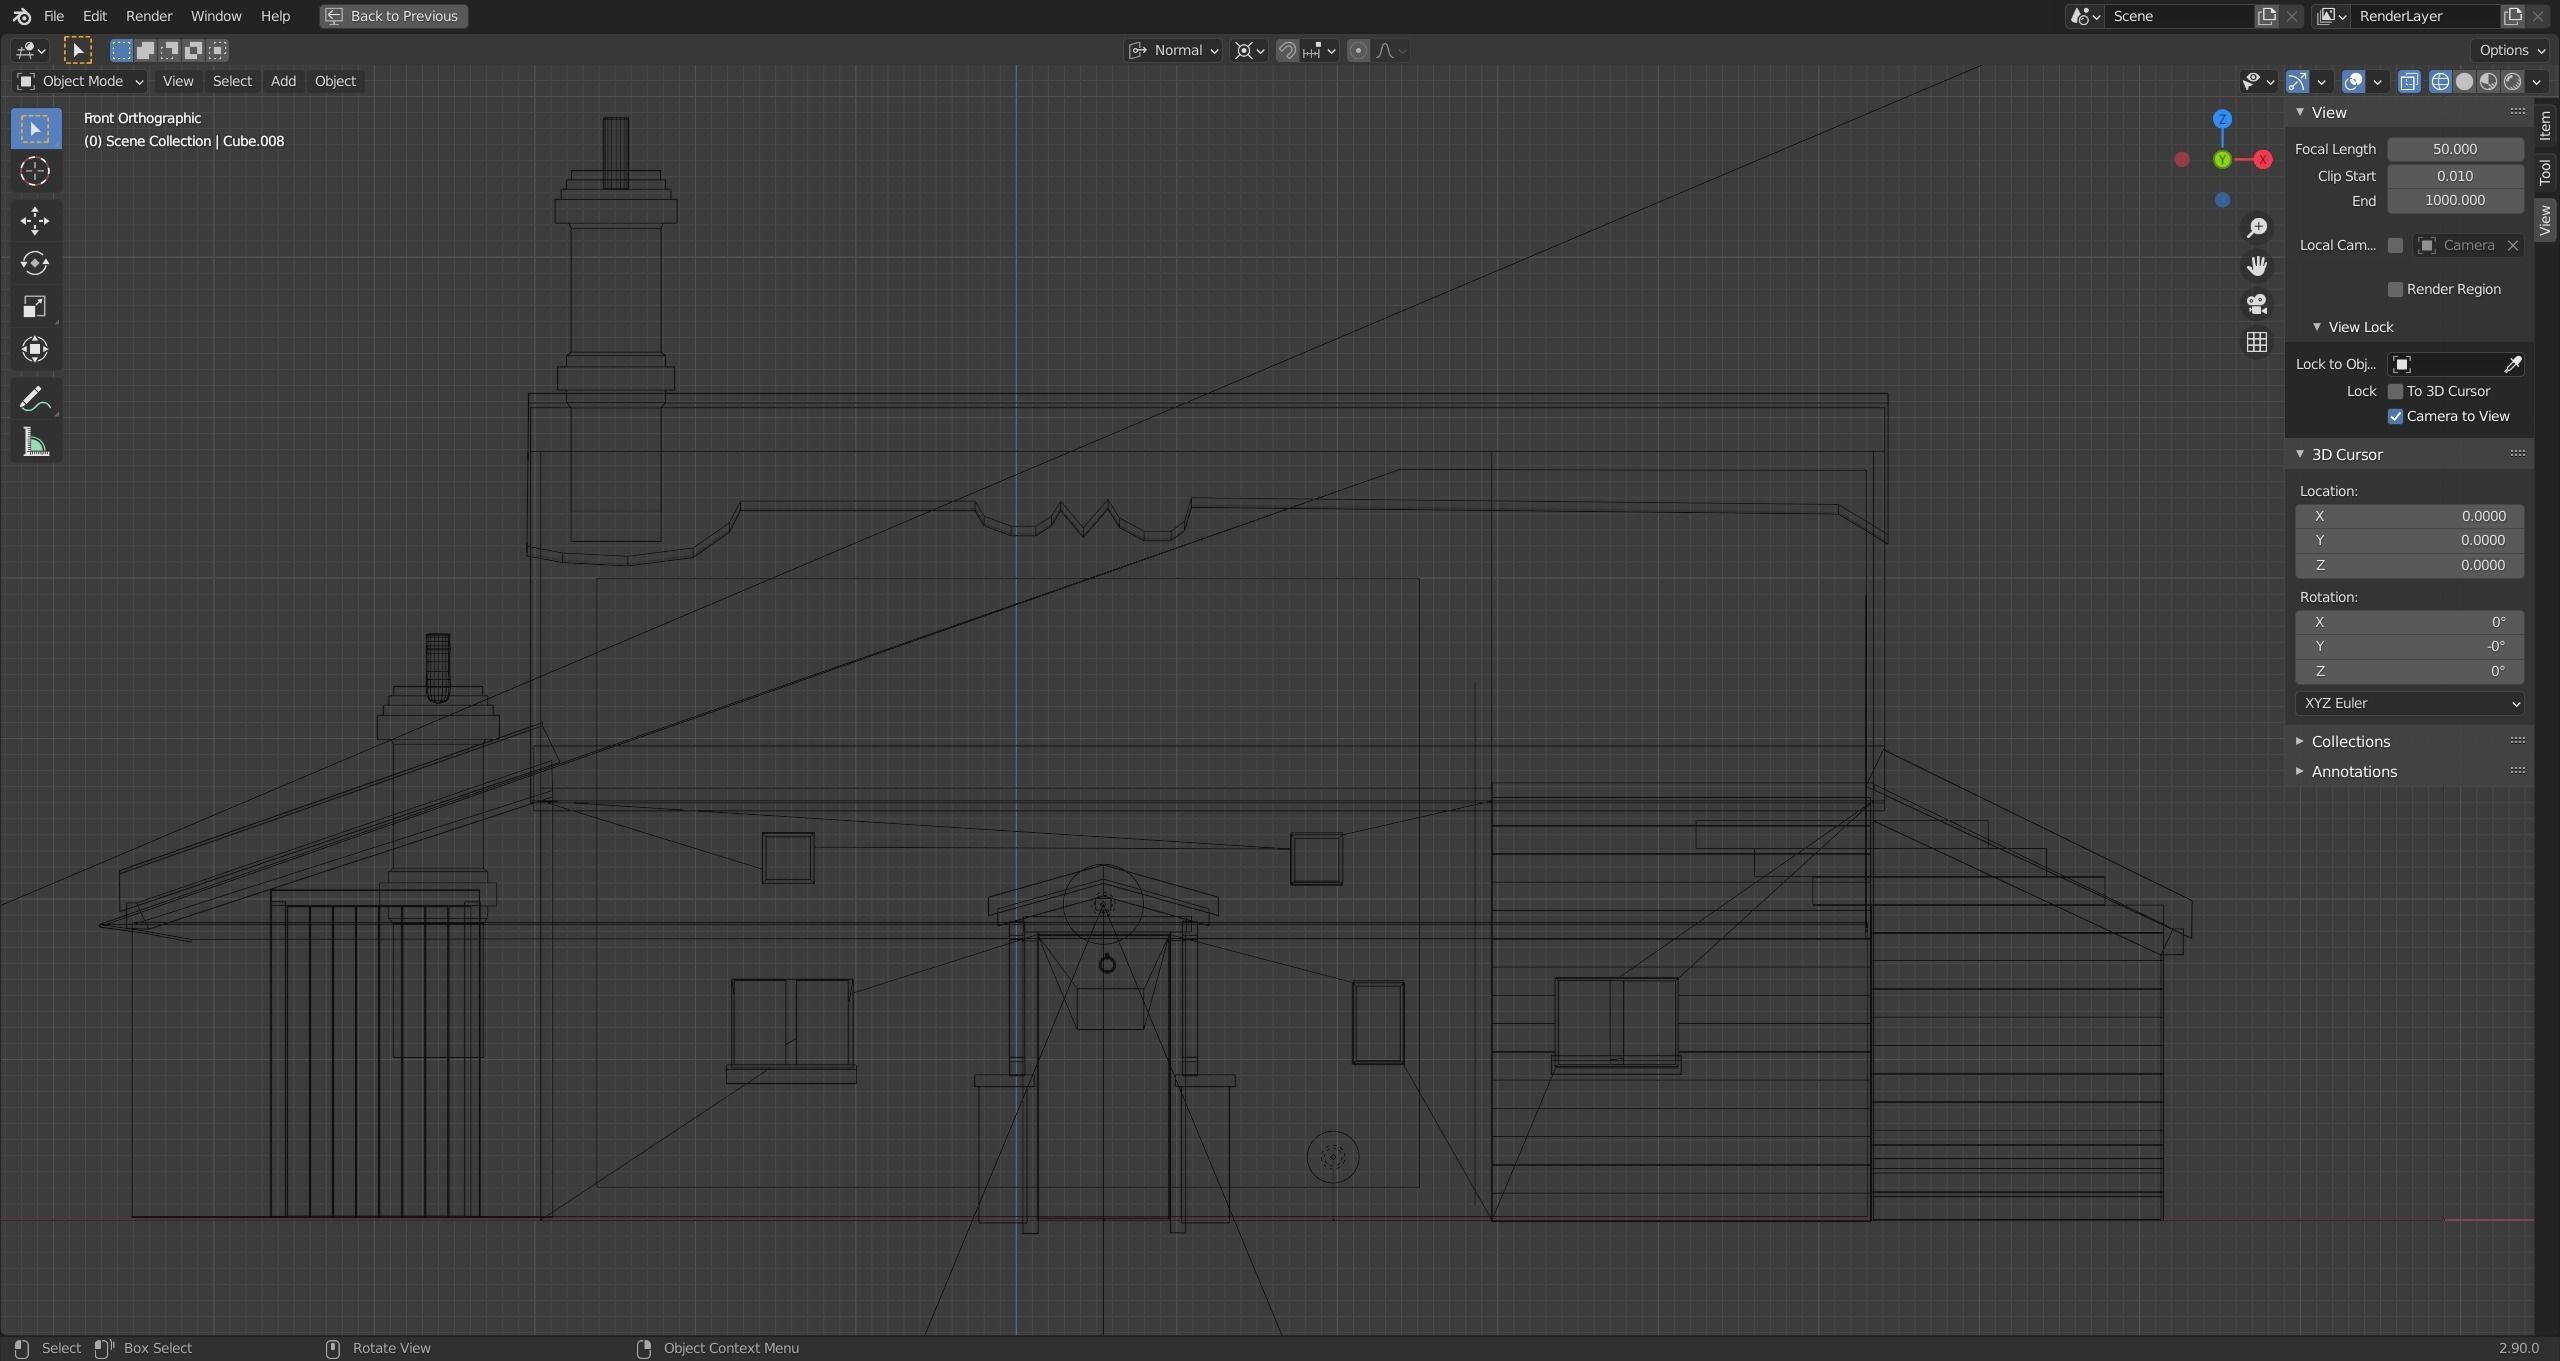
Task: Open the Render menu
Action: tap(148, 16)
